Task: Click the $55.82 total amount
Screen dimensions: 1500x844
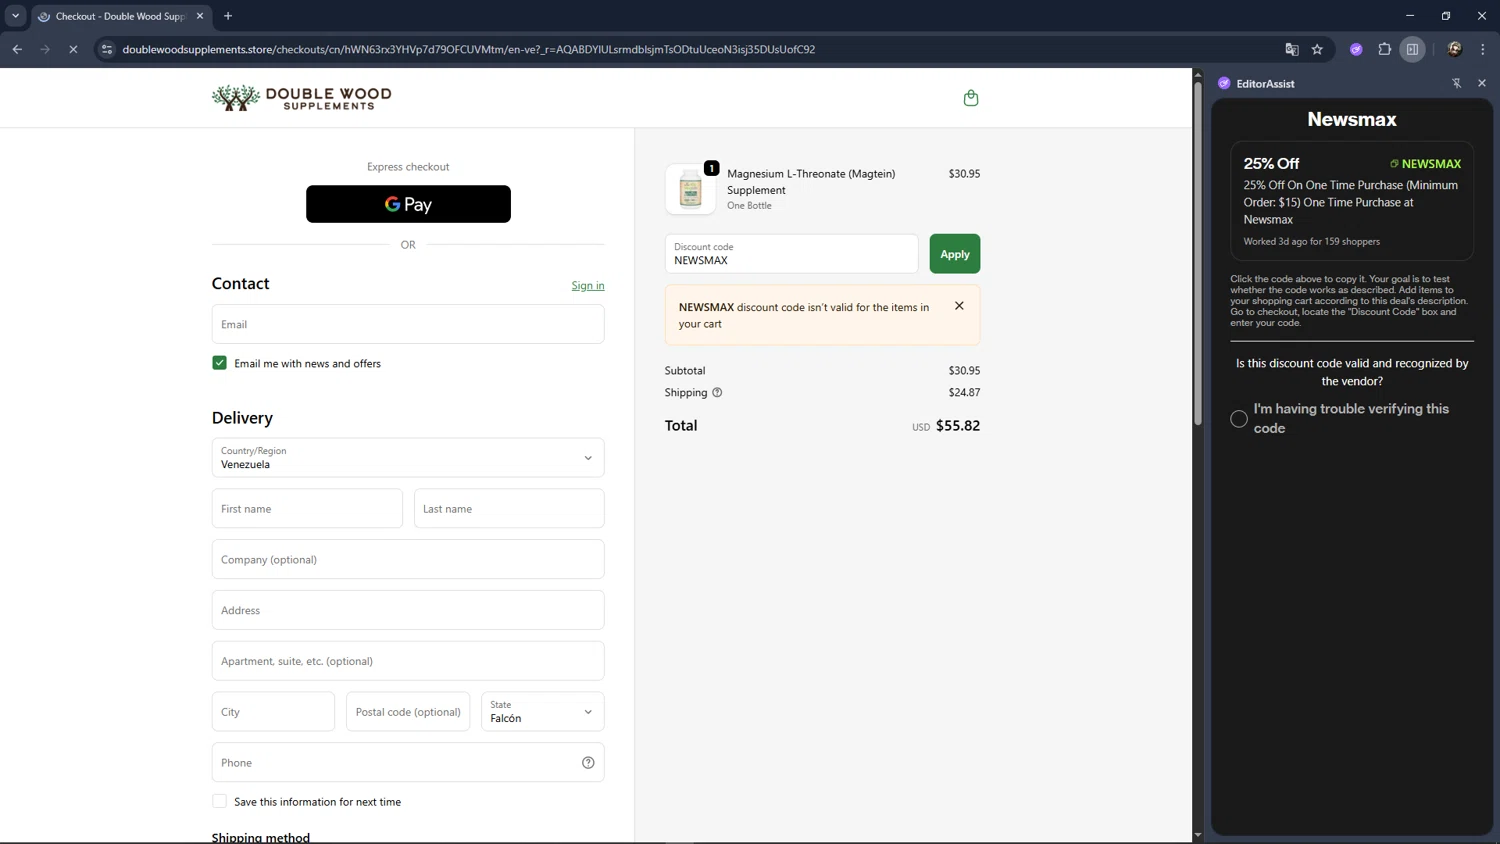Action: (958, 426)
